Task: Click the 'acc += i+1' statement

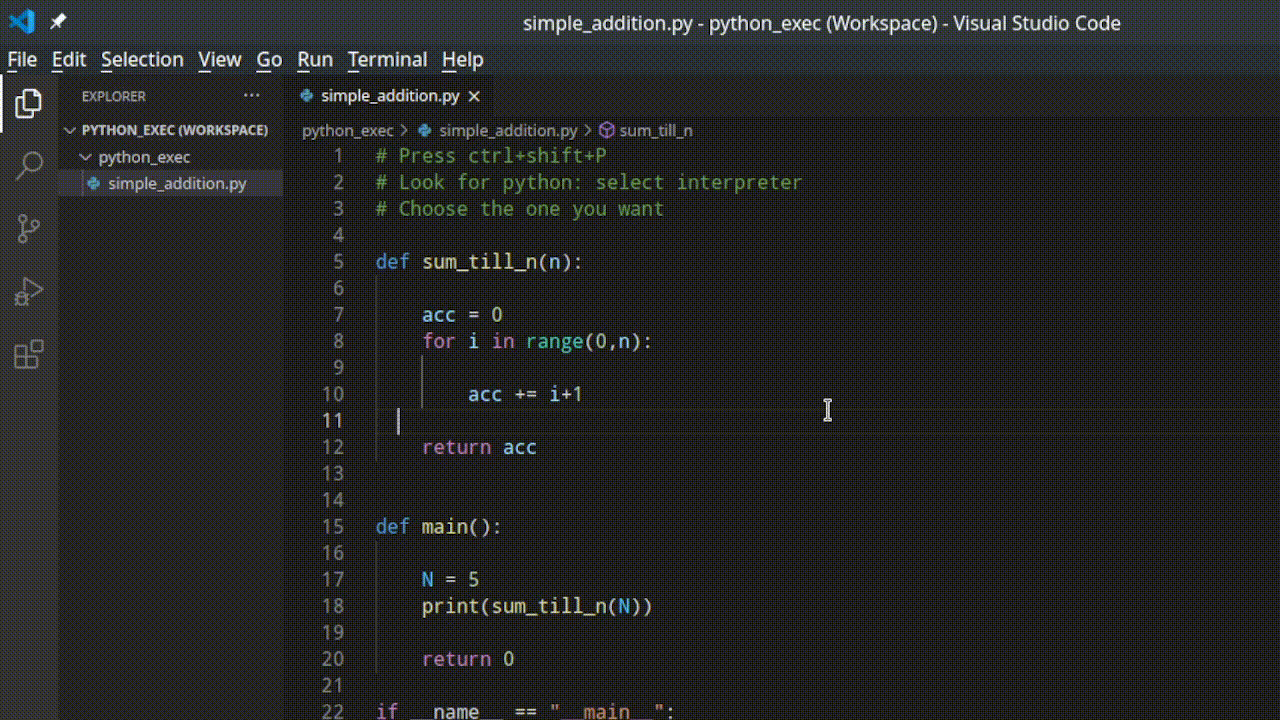Action: point(525,394)
